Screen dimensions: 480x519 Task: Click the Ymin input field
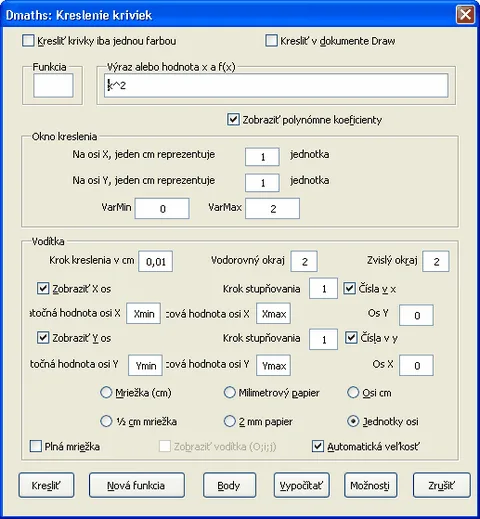(x=145, y=365)
